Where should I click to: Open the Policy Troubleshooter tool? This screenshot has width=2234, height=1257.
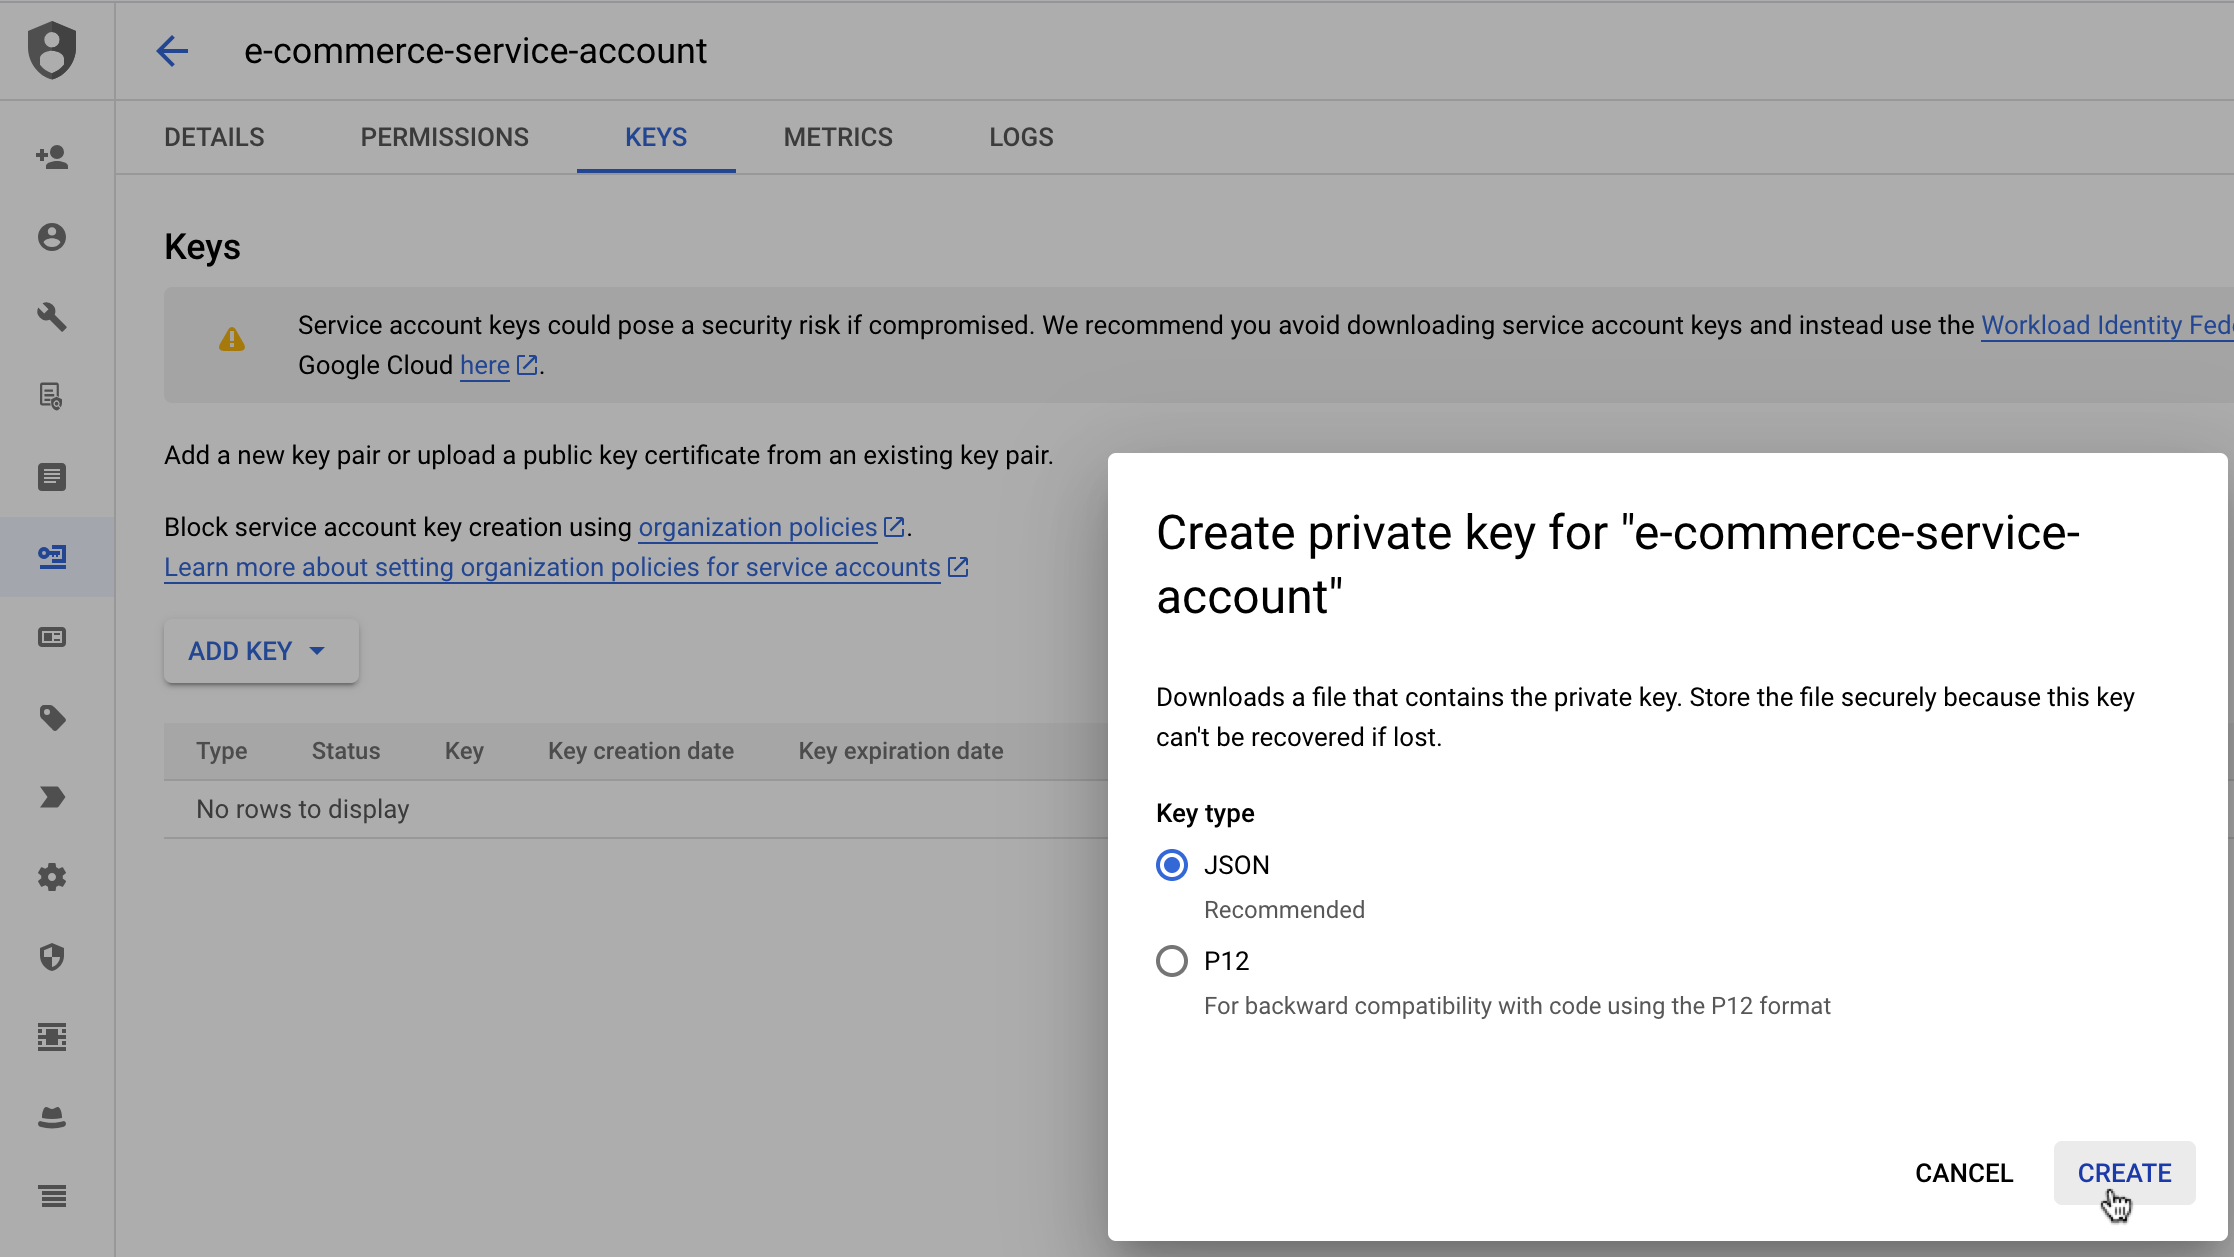pos(52,318)
